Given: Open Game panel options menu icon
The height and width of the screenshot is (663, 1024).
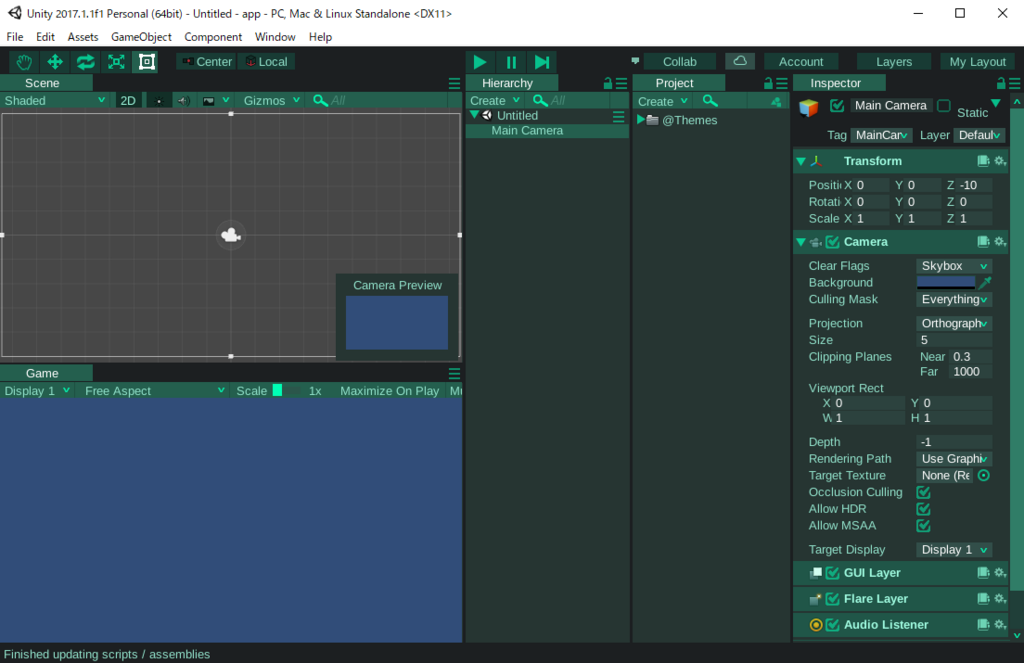Looking at the screenshot, I should point(455,374).
